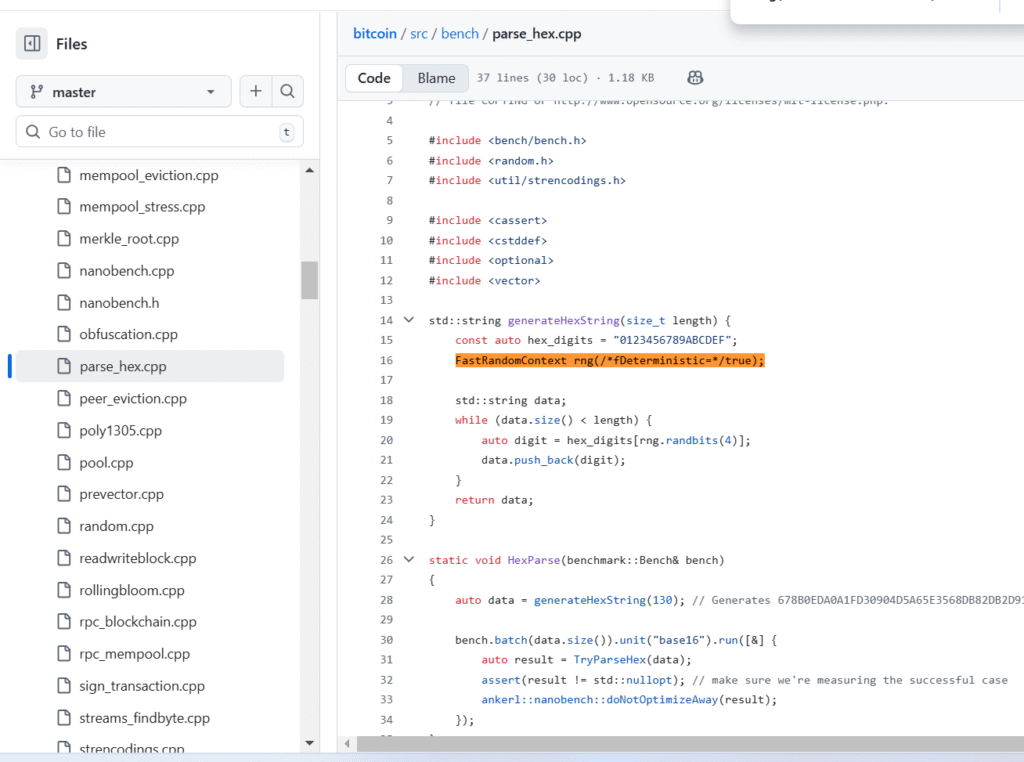Open GitHub Copilot icon beside file stats

point(694,77)
